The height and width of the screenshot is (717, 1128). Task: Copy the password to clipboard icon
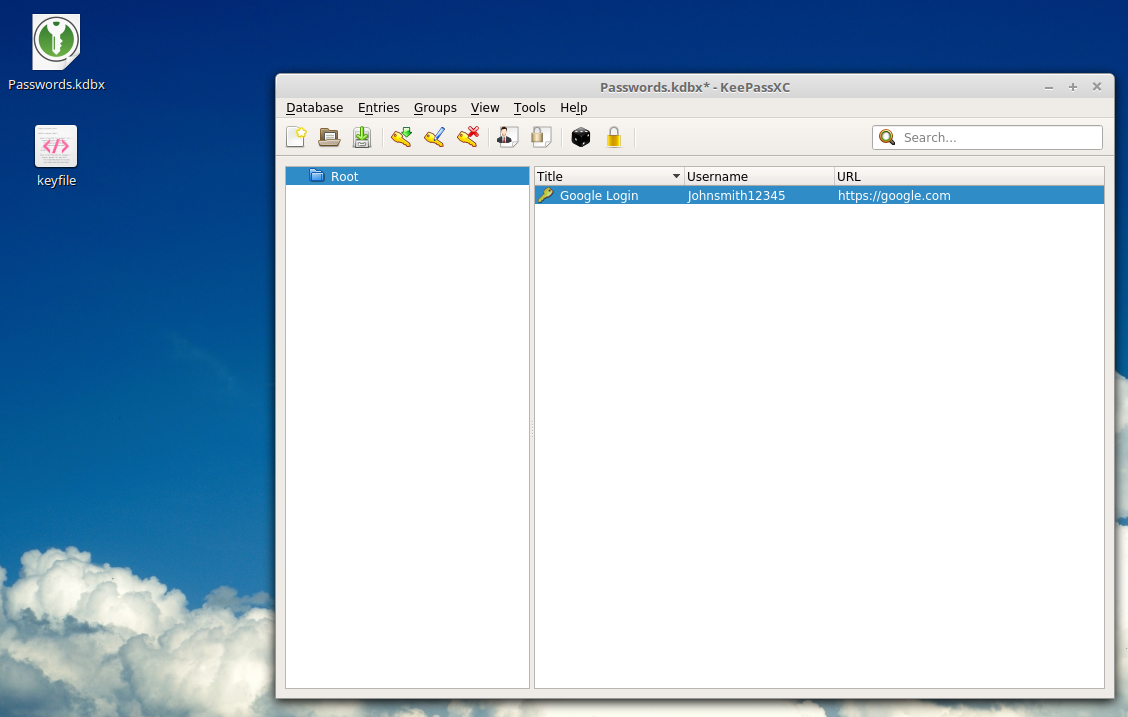(x=541, y=137)
